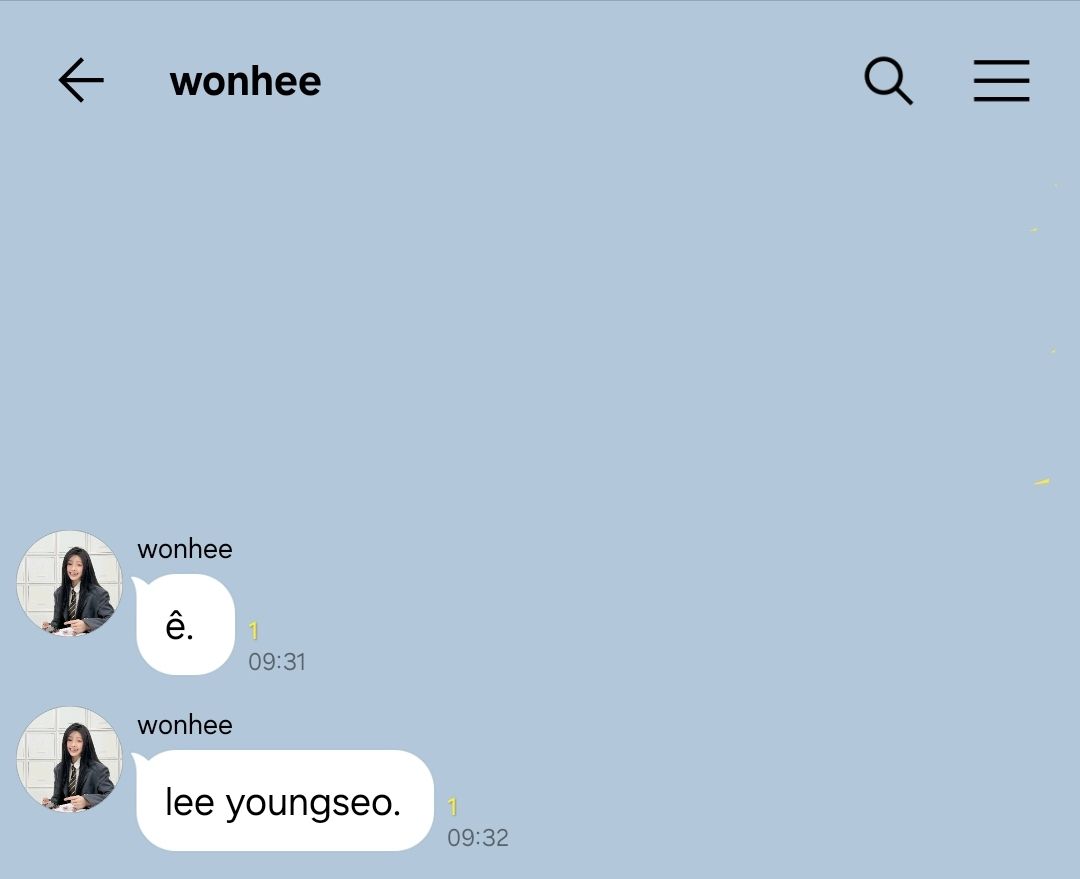This screenshot has height=879, width=1080.
Task: Select the "ê." message bubble
Action: point(185,624)
